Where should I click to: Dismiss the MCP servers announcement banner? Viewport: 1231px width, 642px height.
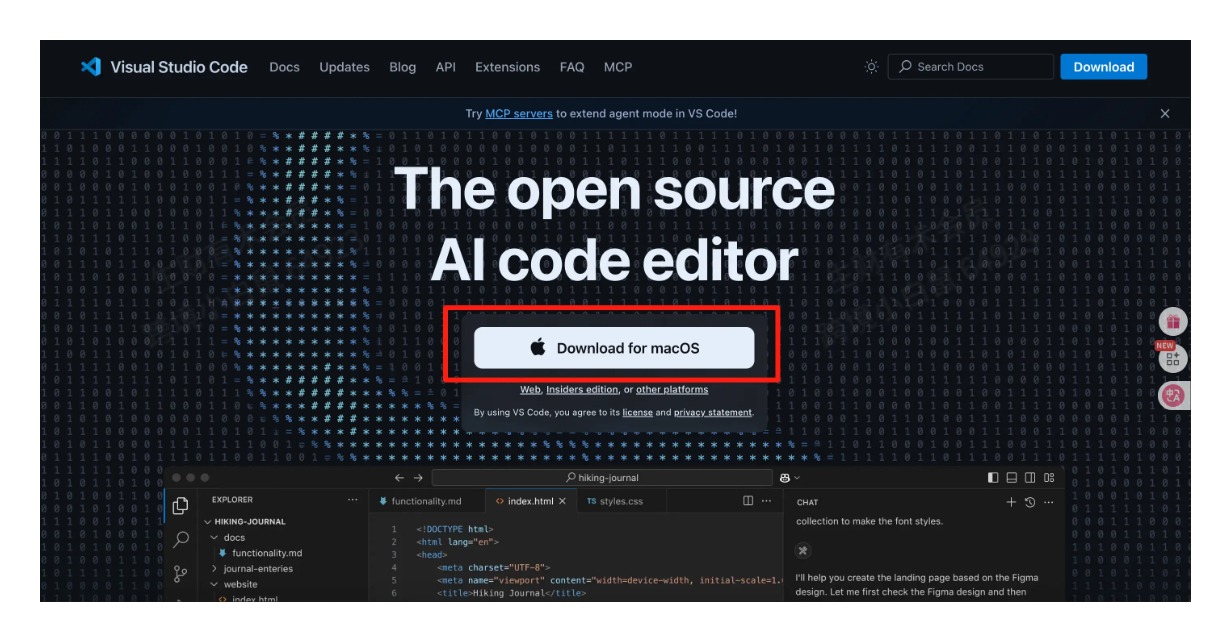[x=1165, y=114]
